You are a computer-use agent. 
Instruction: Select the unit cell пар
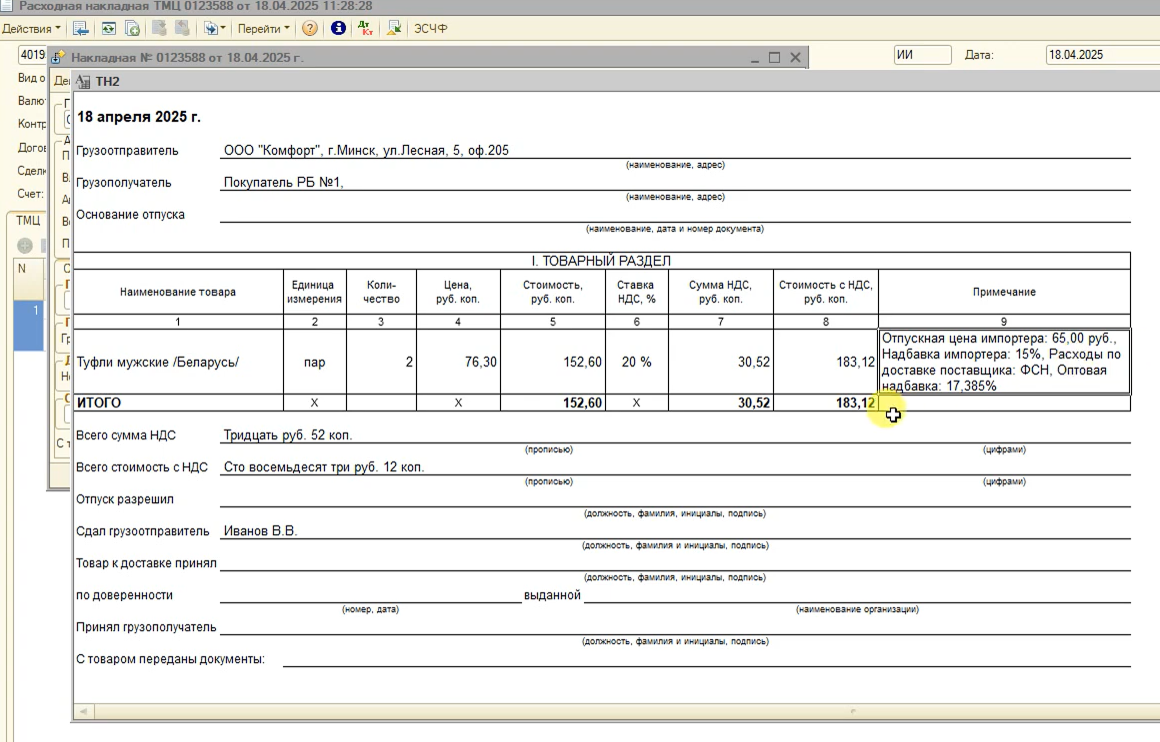[315, 362]
